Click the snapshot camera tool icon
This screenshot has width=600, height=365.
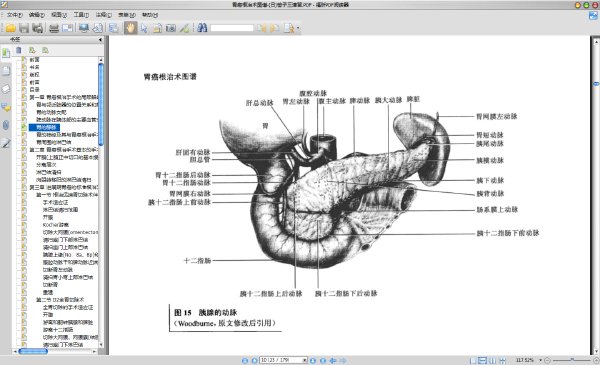coord(171,28)
